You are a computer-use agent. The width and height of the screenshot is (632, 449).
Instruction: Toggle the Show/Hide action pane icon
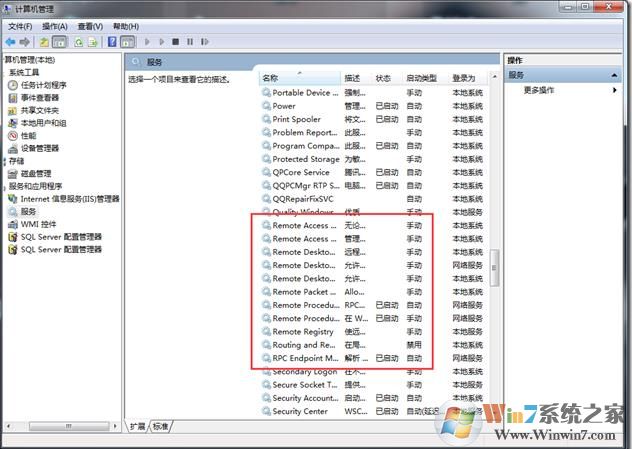click(127, 42)
